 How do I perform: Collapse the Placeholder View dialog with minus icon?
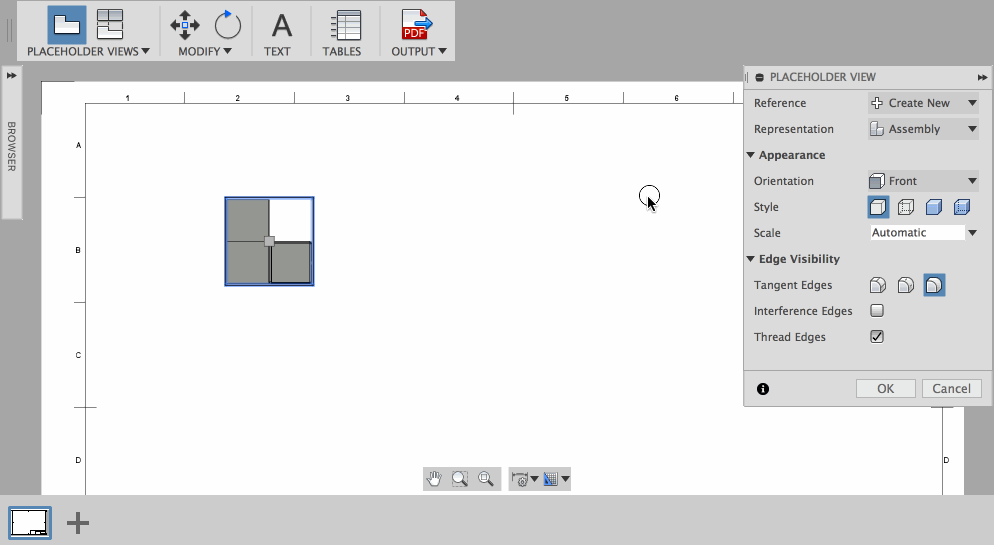click(x=759, y=77)
